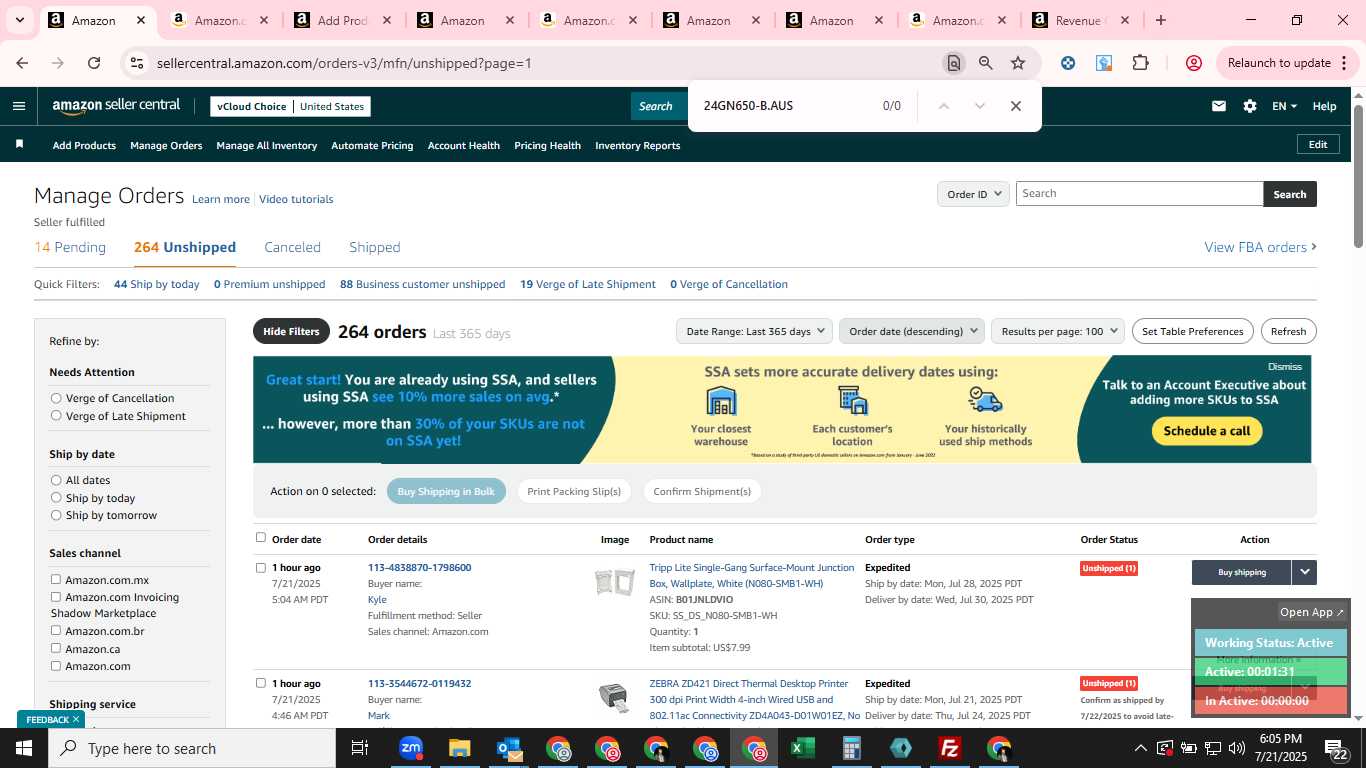This screenshot has width=1366, height=768.
Task: Reload the page
Action: pyautogui.click(x=94, y=63)
